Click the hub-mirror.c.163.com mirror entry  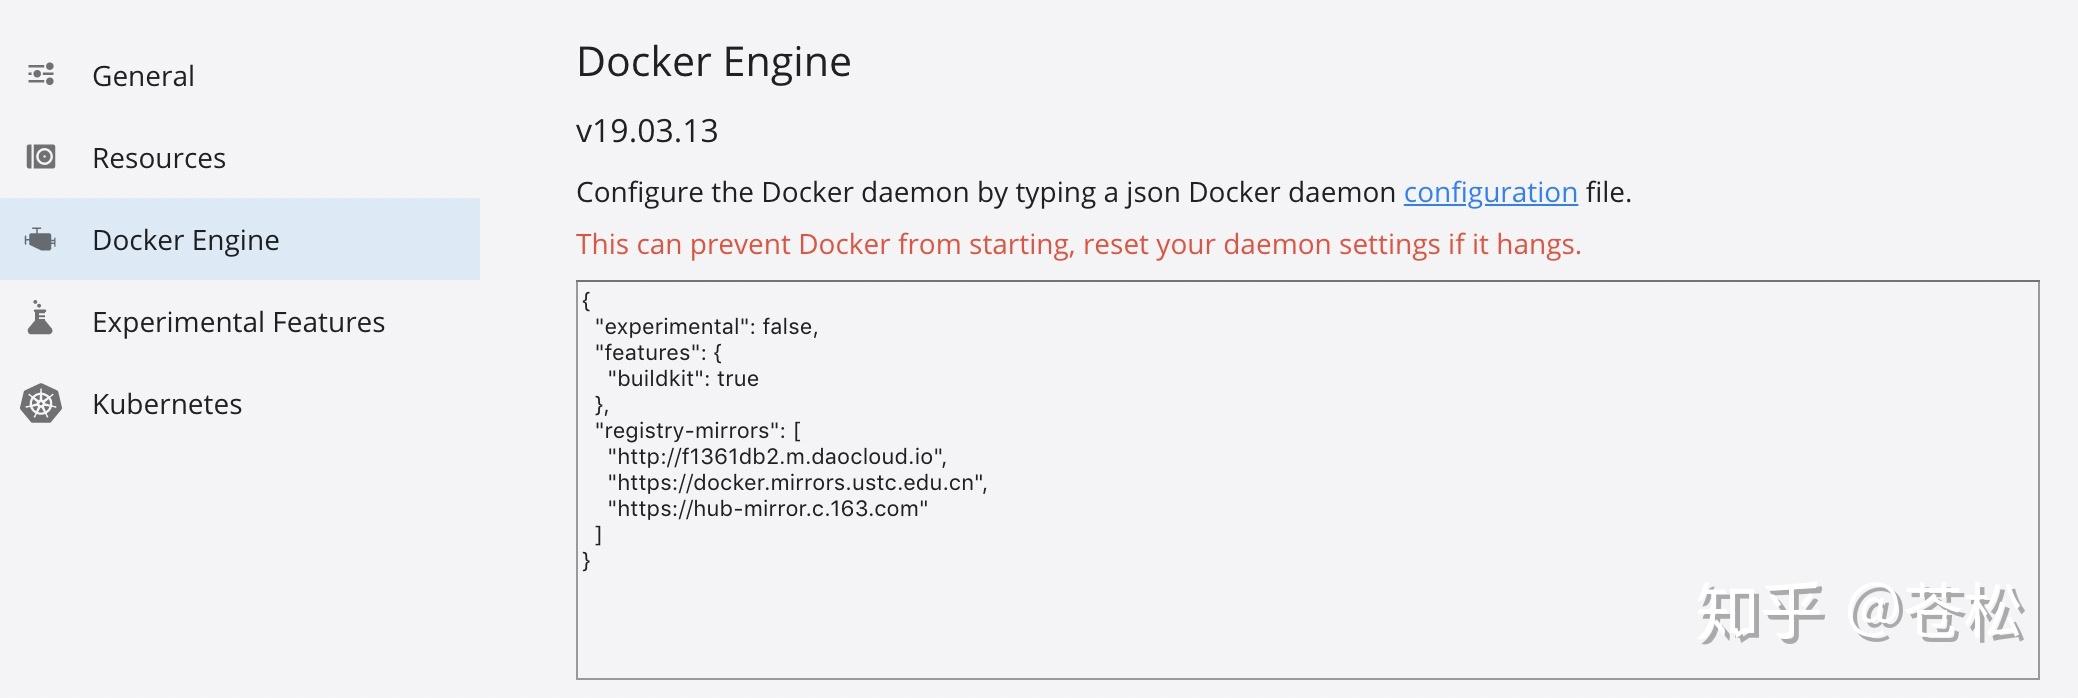click(766, 508)
